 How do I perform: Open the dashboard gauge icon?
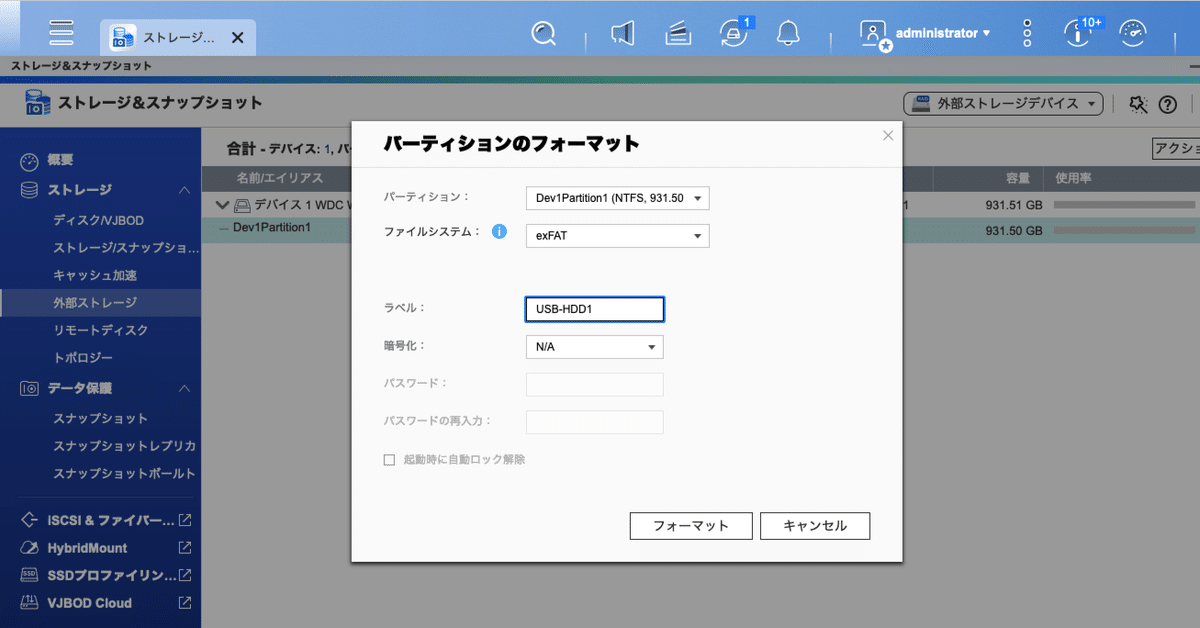[1132, 33]
